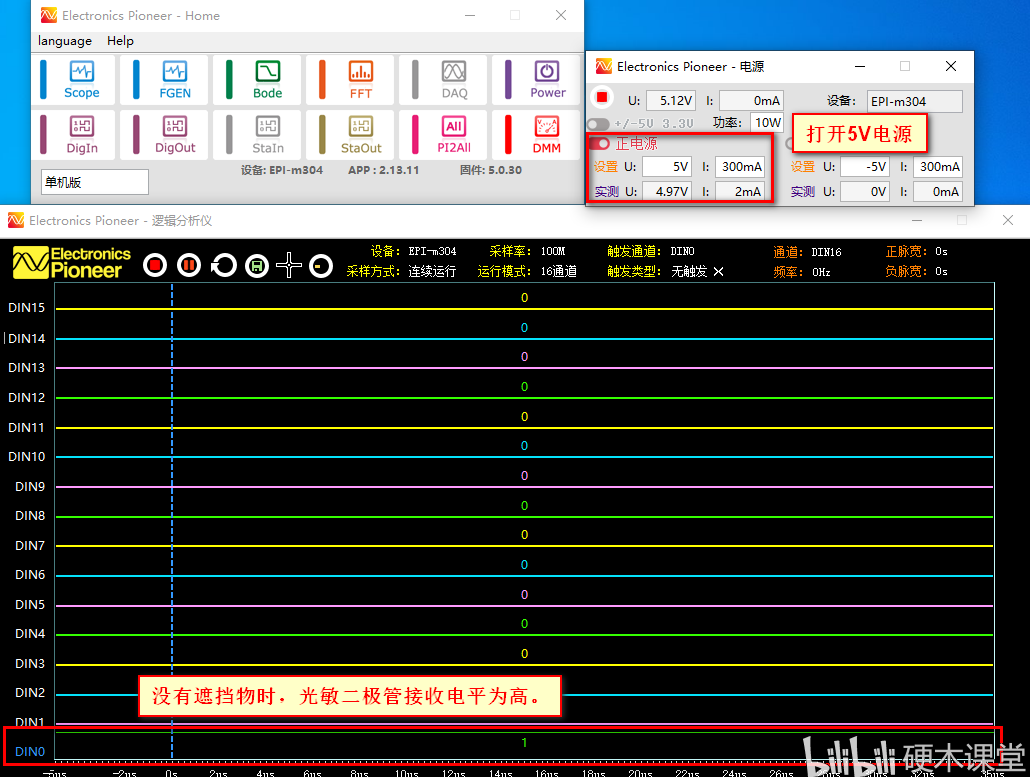1030x777 pixels.
Task: Toggle the 正电源 positive supply switch
Action: click(x=600, y=143)
